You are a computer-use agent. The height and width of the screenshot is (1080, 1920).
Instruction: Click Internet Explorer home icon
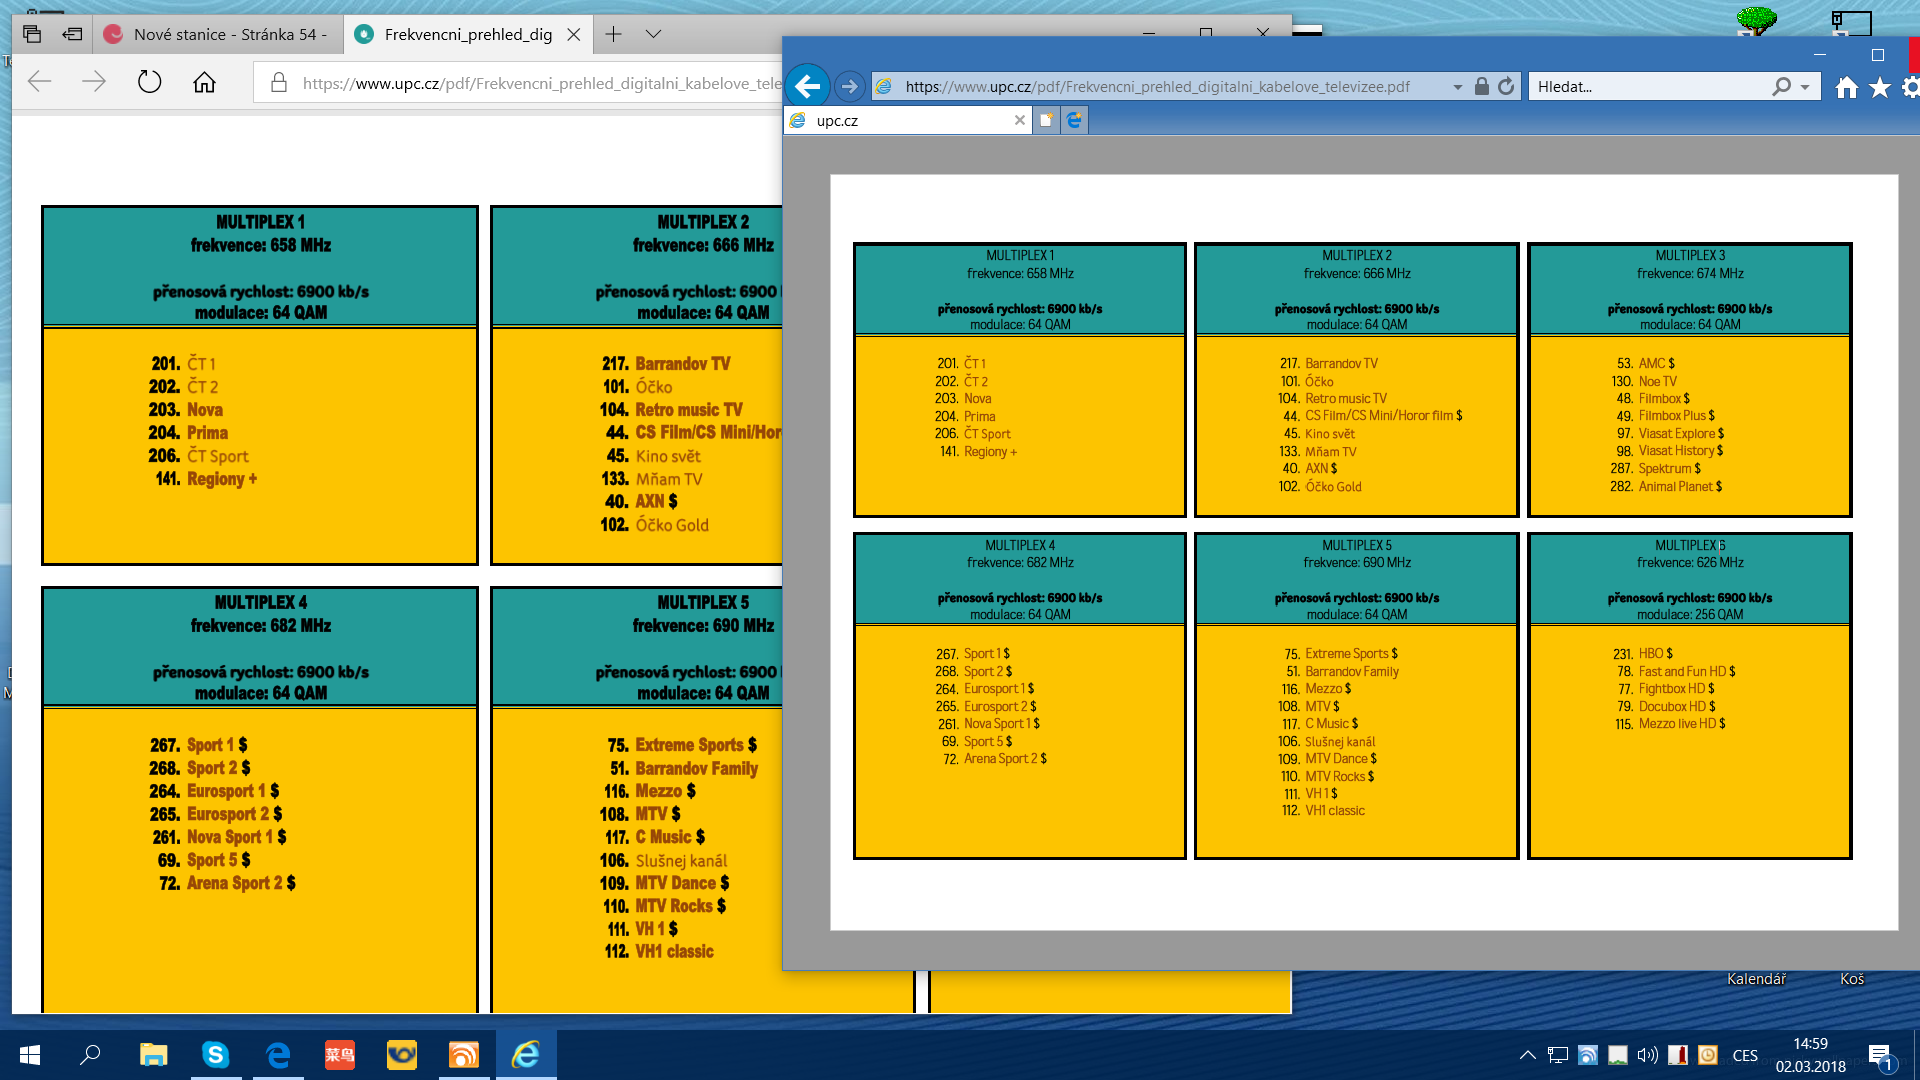[x=1846, y=88]
